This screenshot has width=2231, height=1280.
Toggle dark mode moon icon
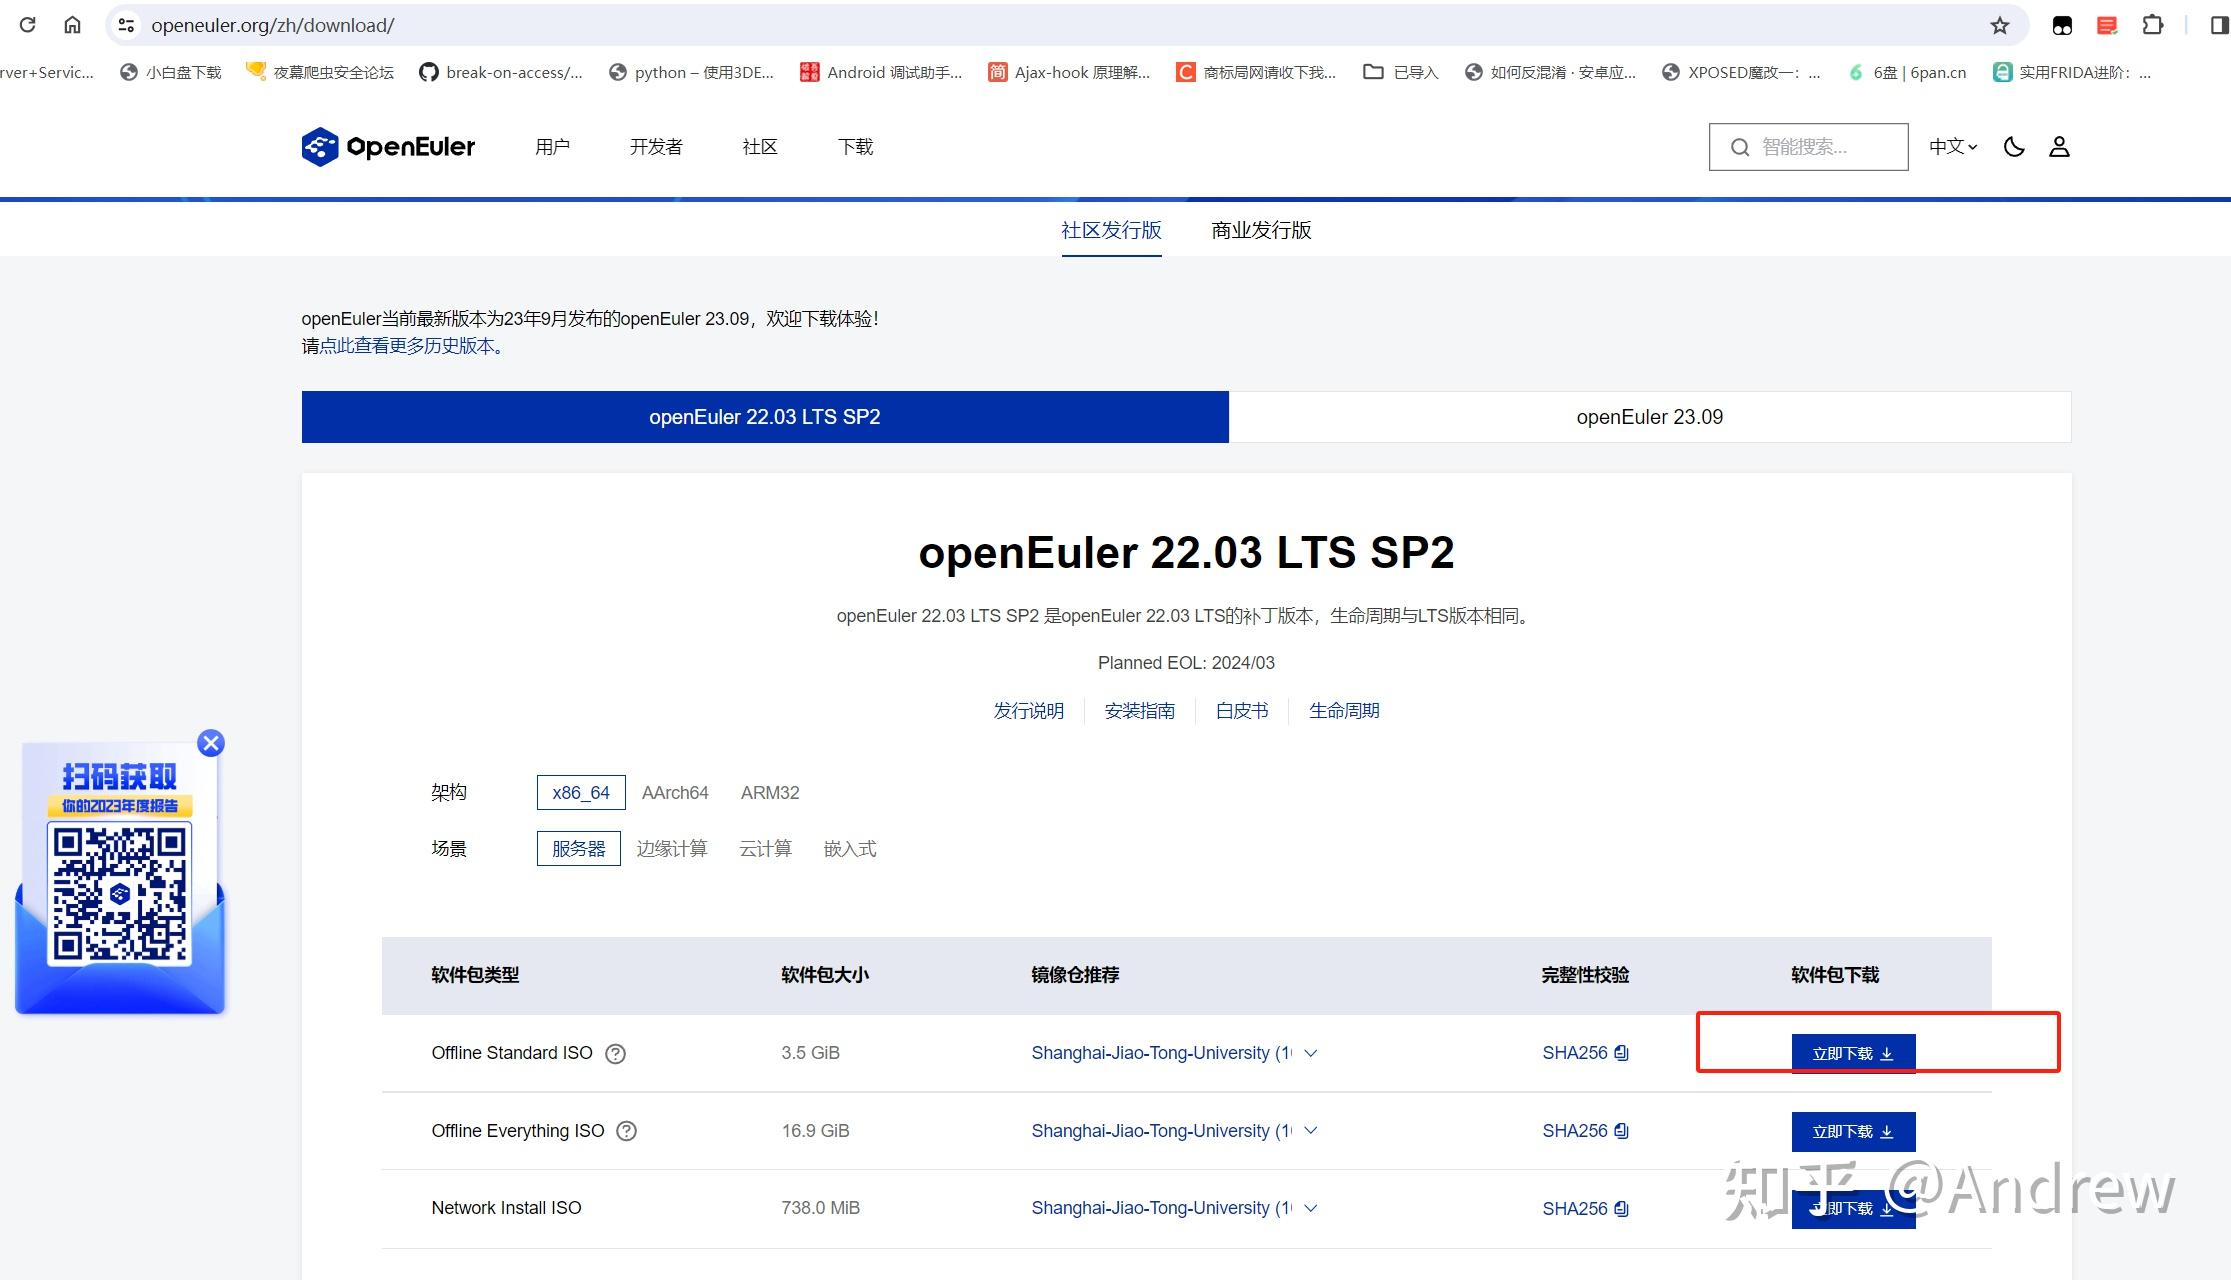tap(2014, 147)
